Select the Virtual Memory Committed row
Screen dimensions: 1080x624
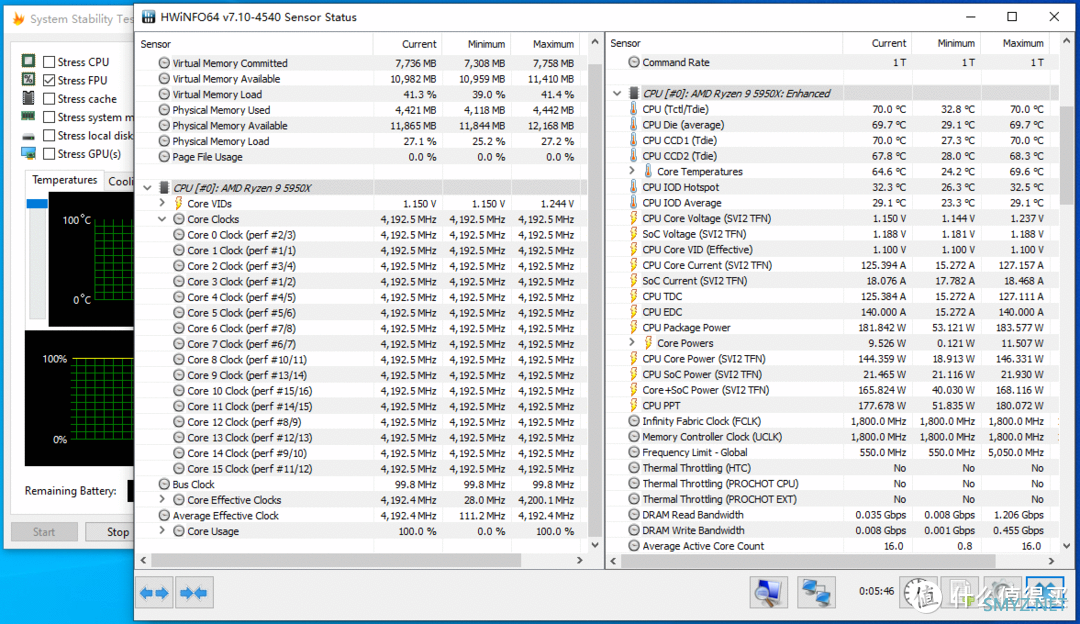point(362,63)
